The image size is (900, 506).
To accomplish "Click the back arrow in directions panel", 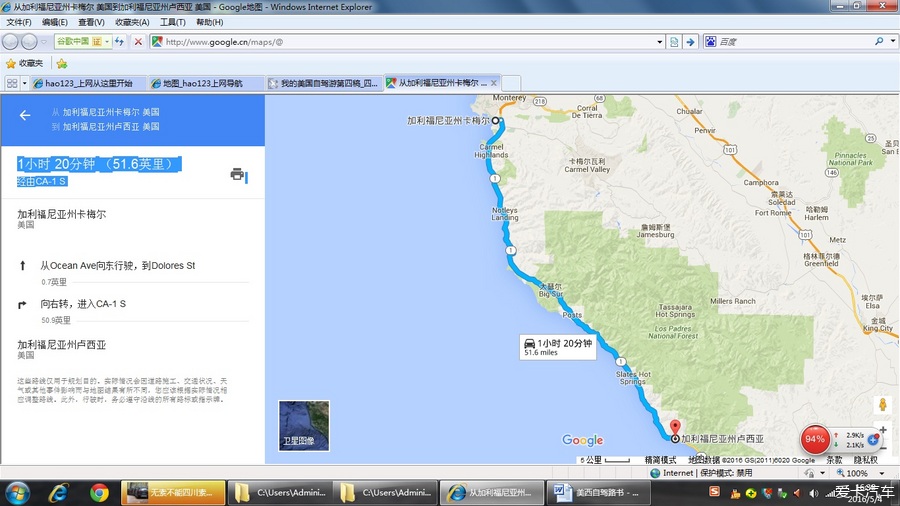I will (25, 115).
